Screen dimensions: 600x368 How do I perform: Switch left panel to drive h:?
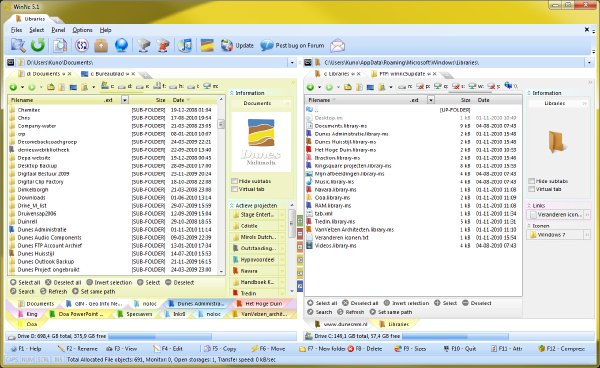[x=177, y=87]
